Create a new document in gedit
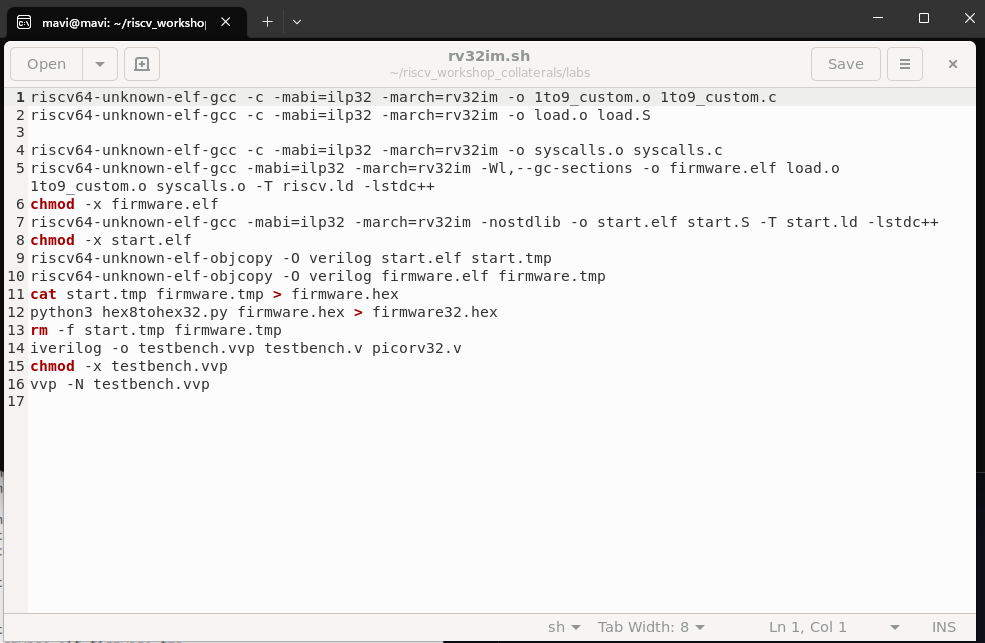 141,63
